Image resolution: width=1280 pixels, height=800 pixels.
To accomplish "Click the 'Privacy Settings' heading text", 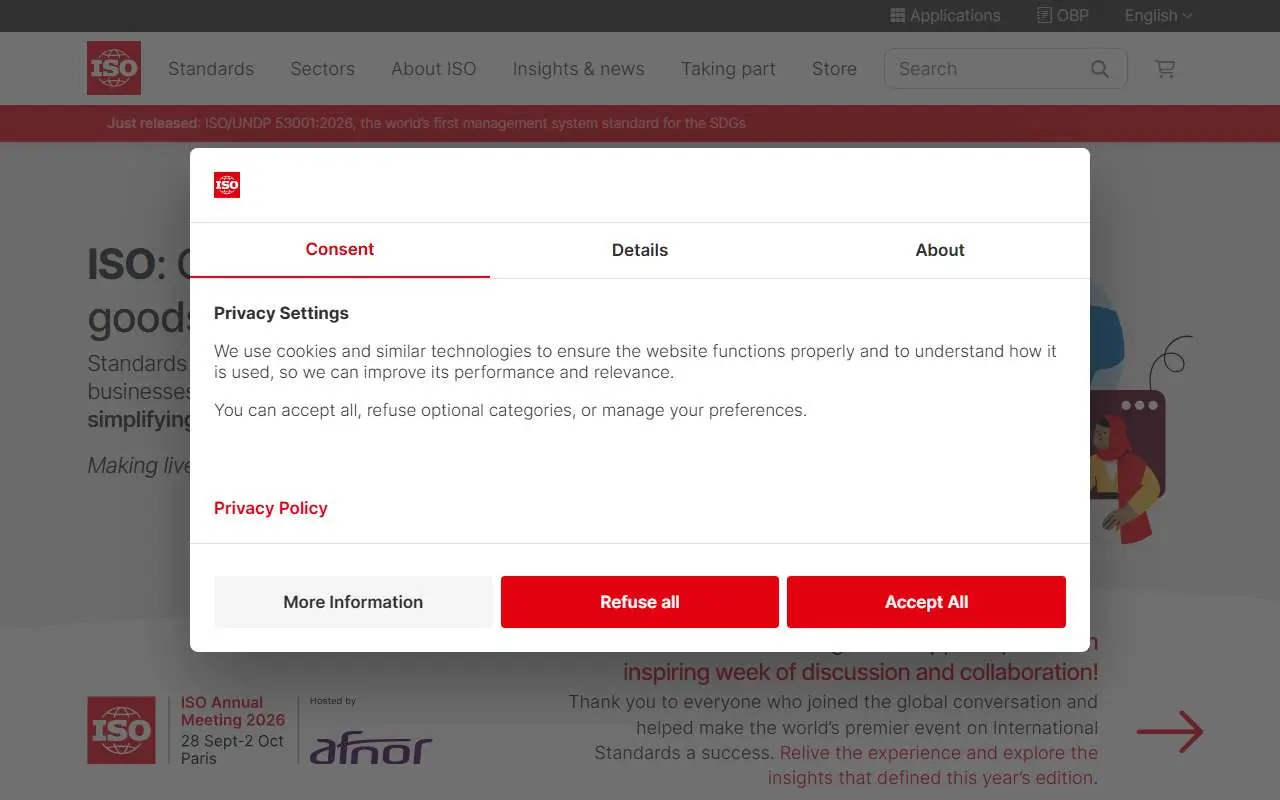I will coord(281,313).
